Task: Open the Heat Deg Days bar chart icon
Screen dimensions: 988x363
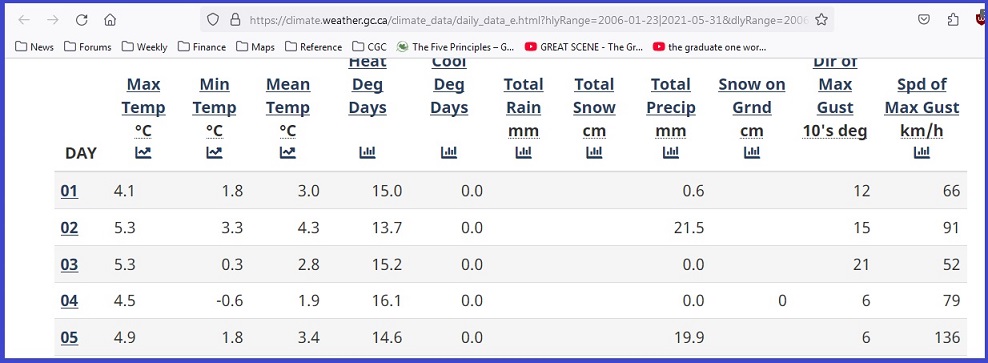Action: (x=367, y=152)
